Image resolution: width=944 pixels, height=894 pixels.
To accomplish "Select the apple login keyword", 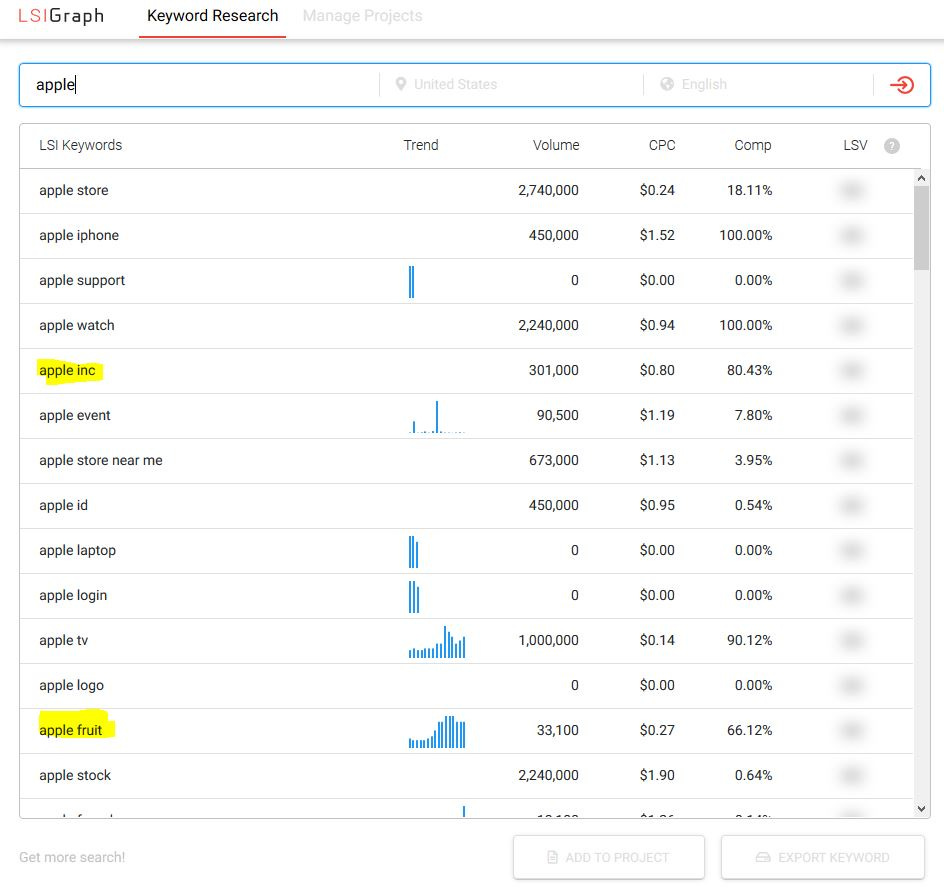I will [x=73, y=595].
